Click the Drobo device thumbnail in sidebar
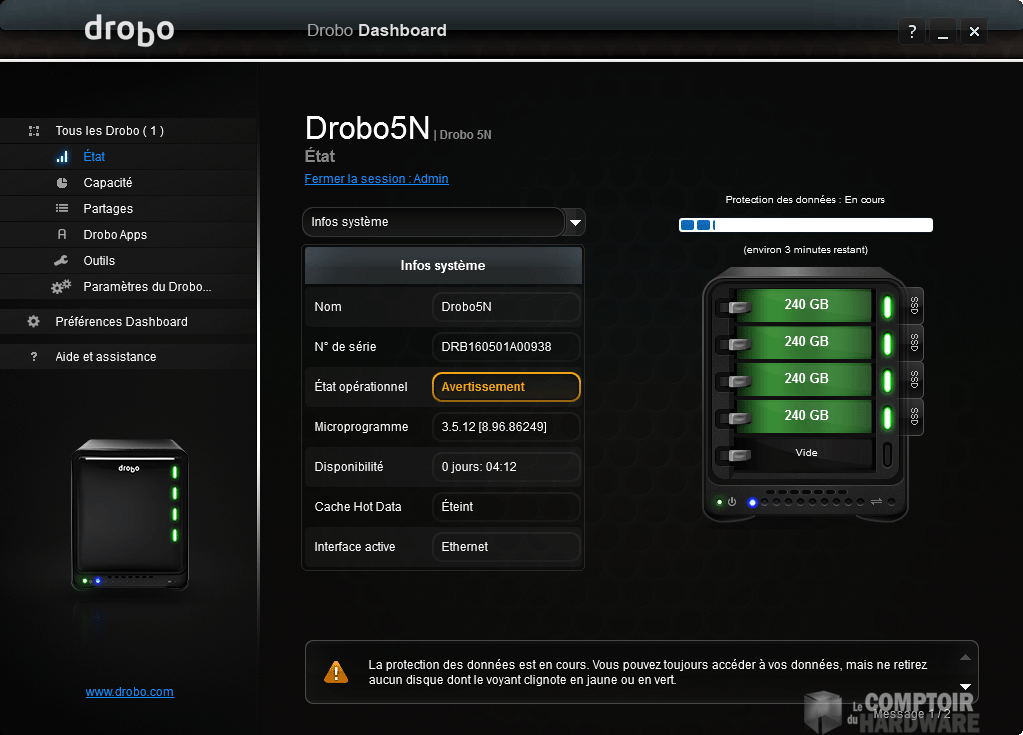 pyautogui.click(x=130, y=515)
